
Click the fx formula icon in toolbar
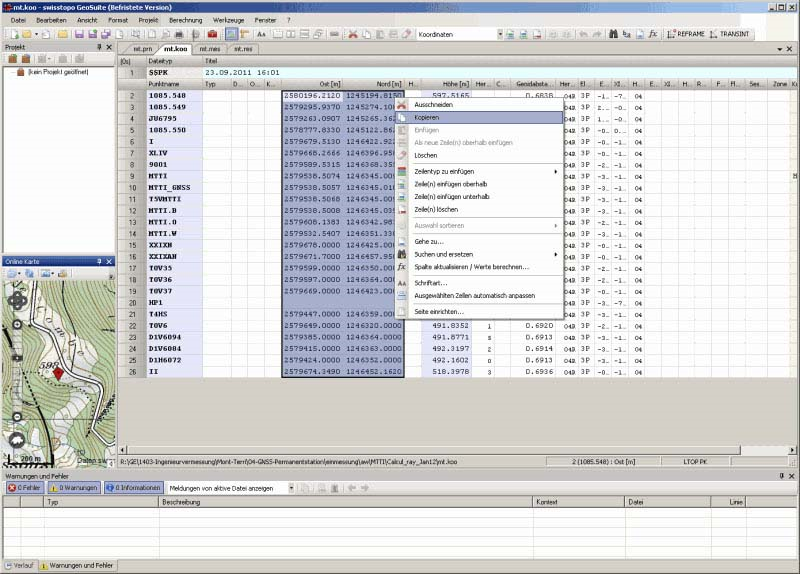(653, 34)
